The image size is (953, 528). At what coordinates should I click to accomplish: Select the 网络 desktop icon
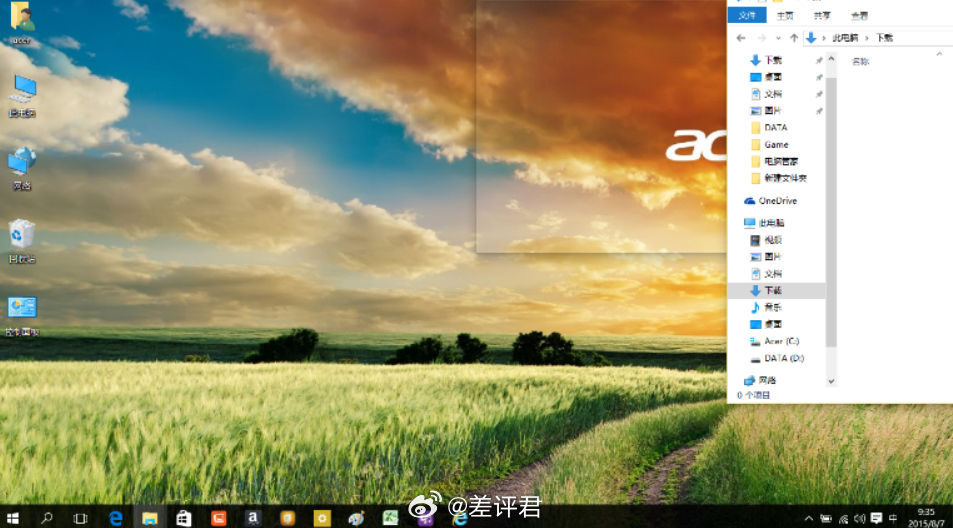click(x=22, y=168)
